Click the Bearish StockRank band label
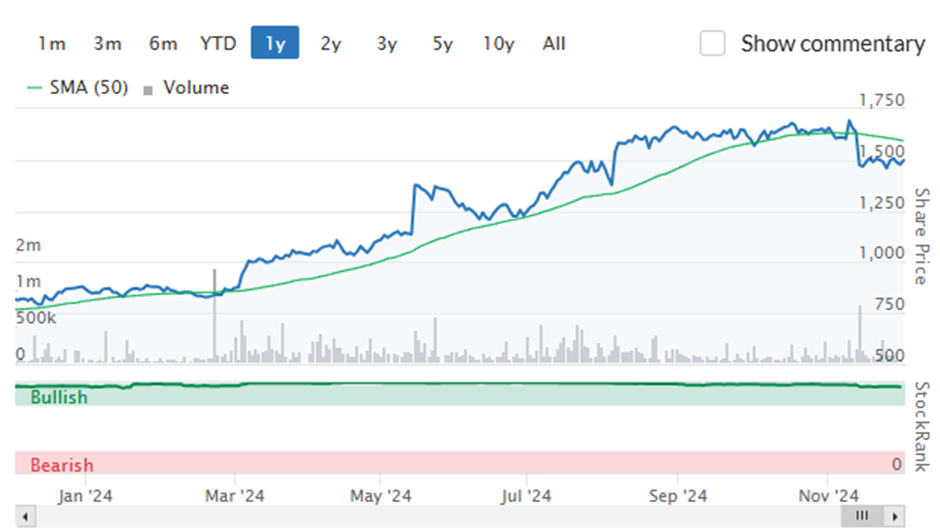 62,465
